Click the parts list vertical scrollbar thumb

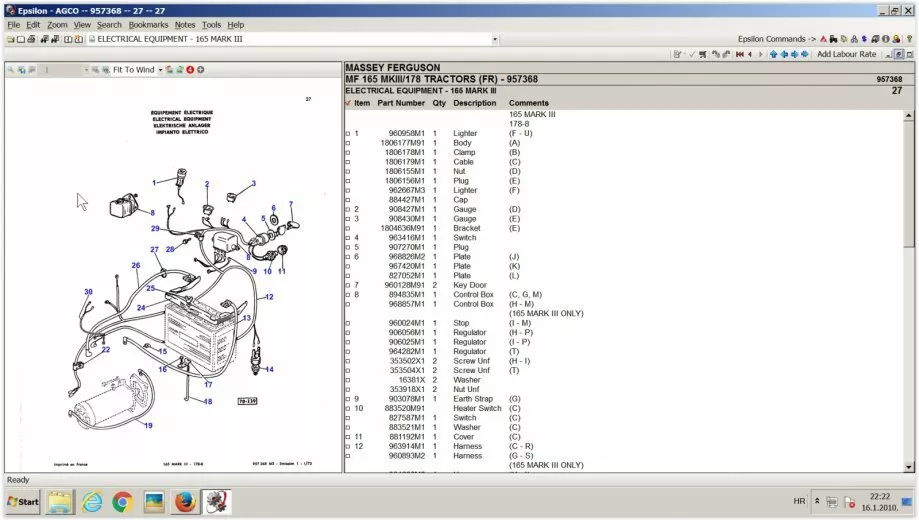point(908,183)
